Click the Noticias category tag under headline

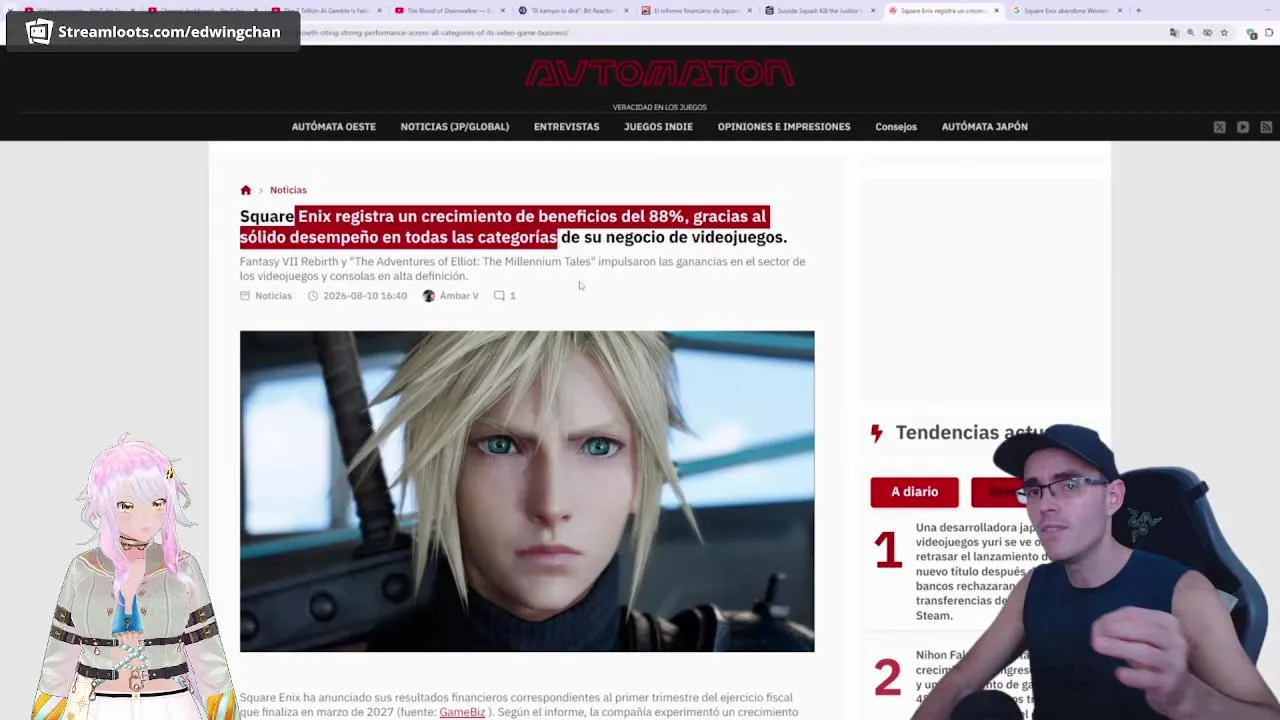point(273,296)
